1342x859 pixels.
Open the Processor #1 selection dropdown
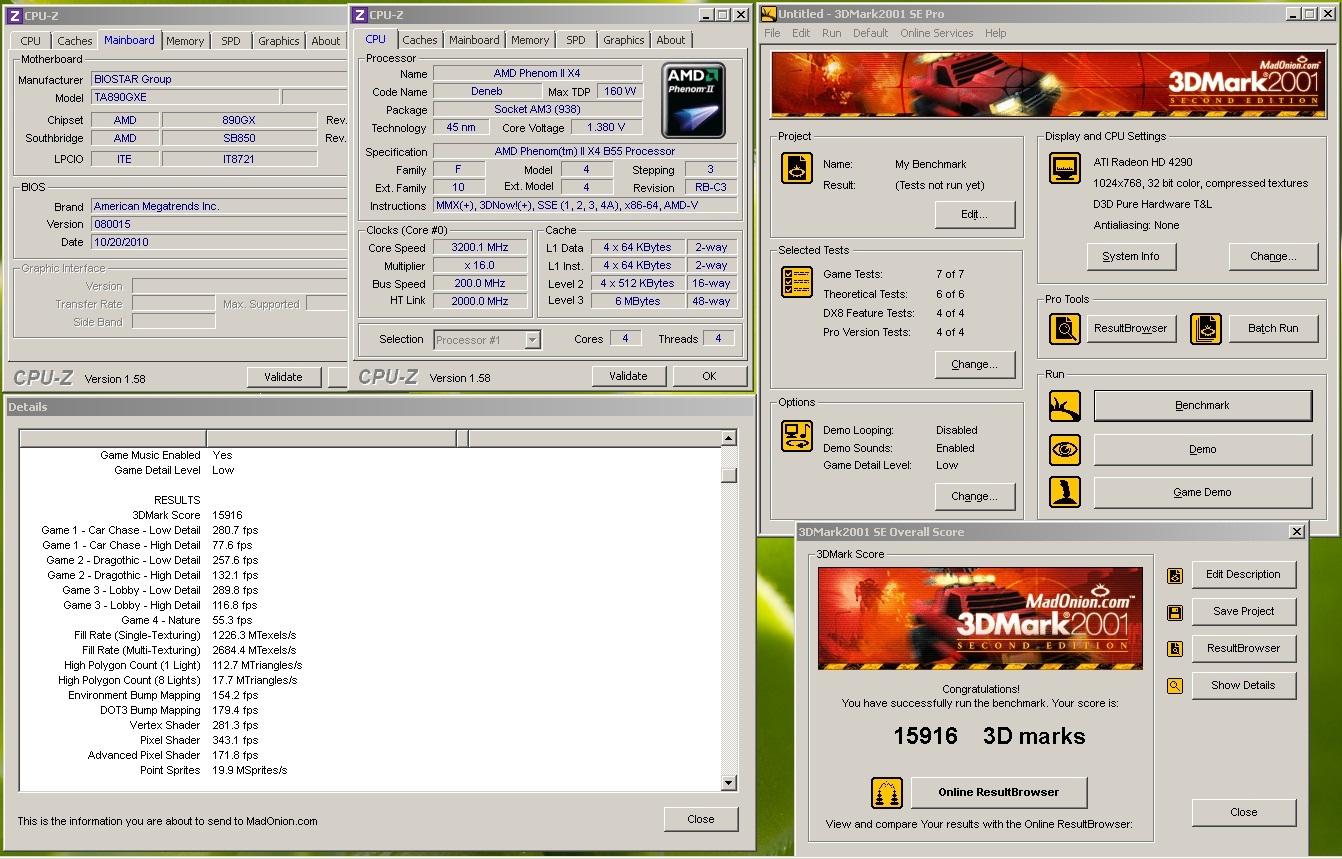532,340
